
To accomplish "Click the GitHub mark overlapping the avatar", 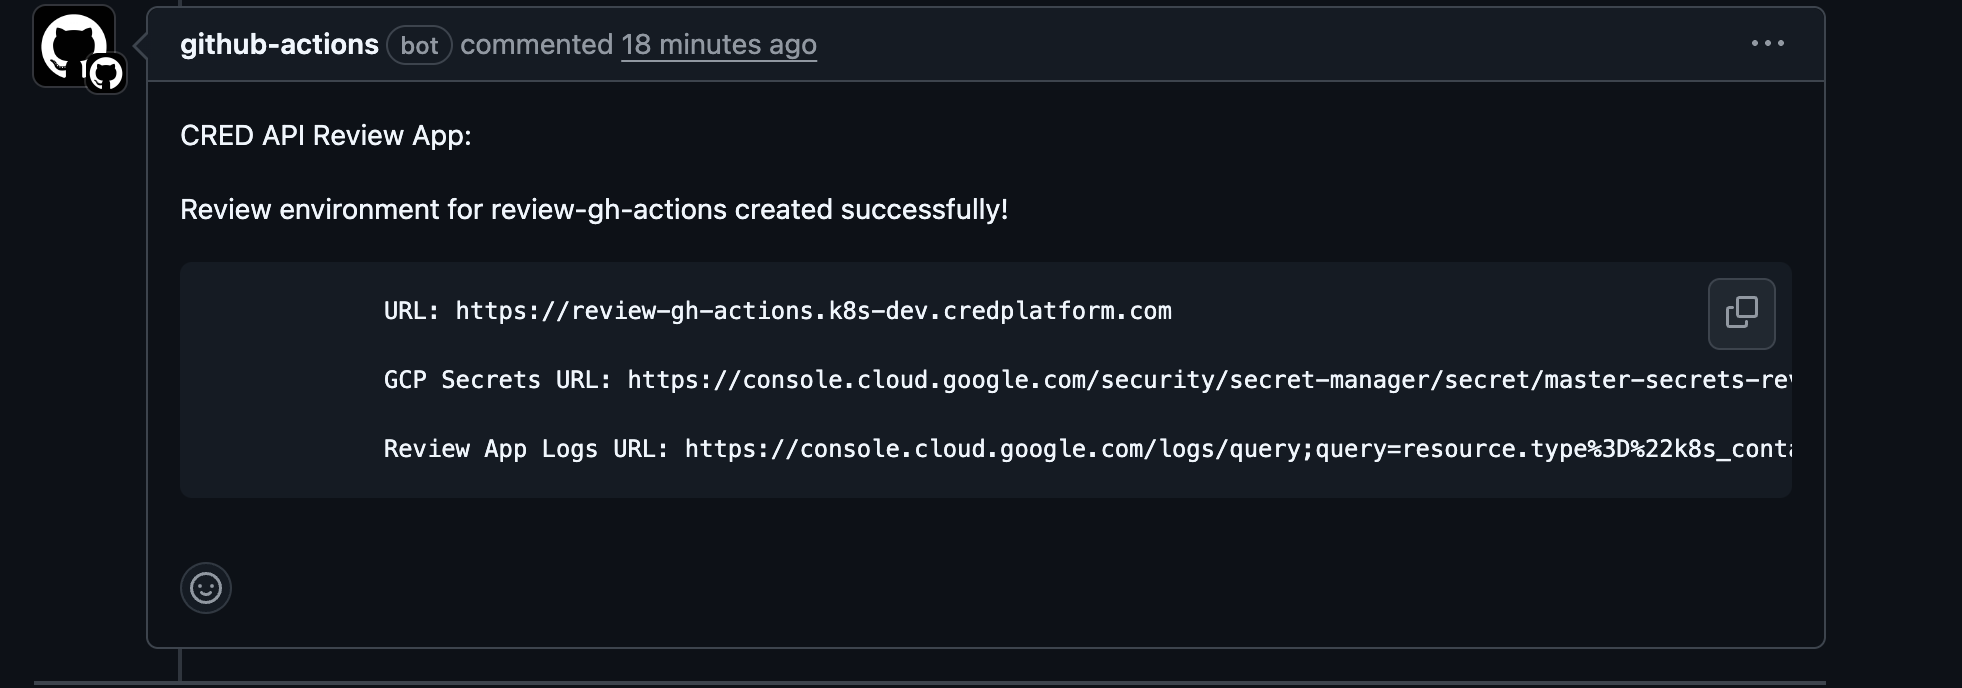I will point(104,74).
